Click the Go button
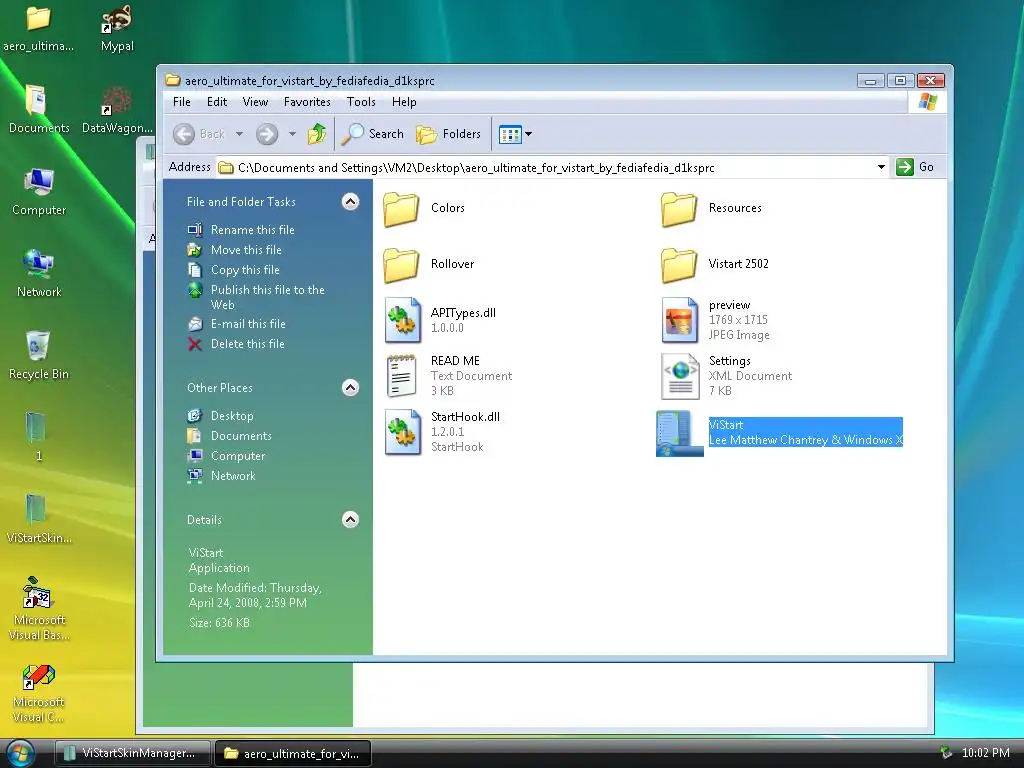 click(915, 167)
